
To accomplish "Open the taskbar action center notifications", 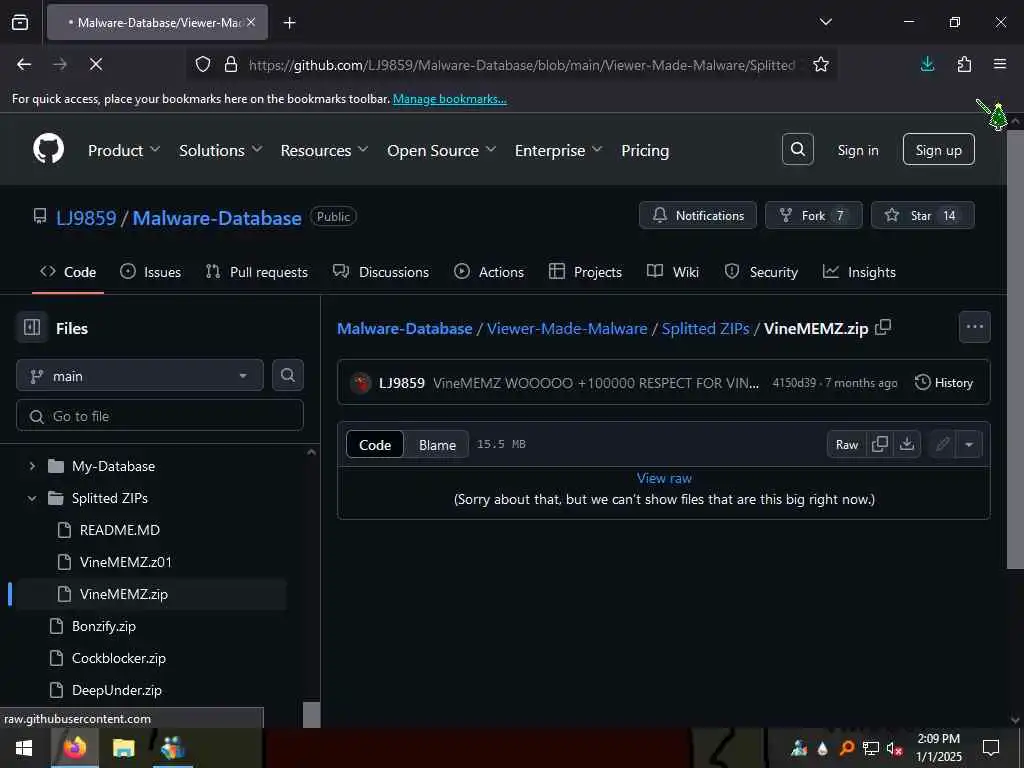I will click(x=991, y=748).
